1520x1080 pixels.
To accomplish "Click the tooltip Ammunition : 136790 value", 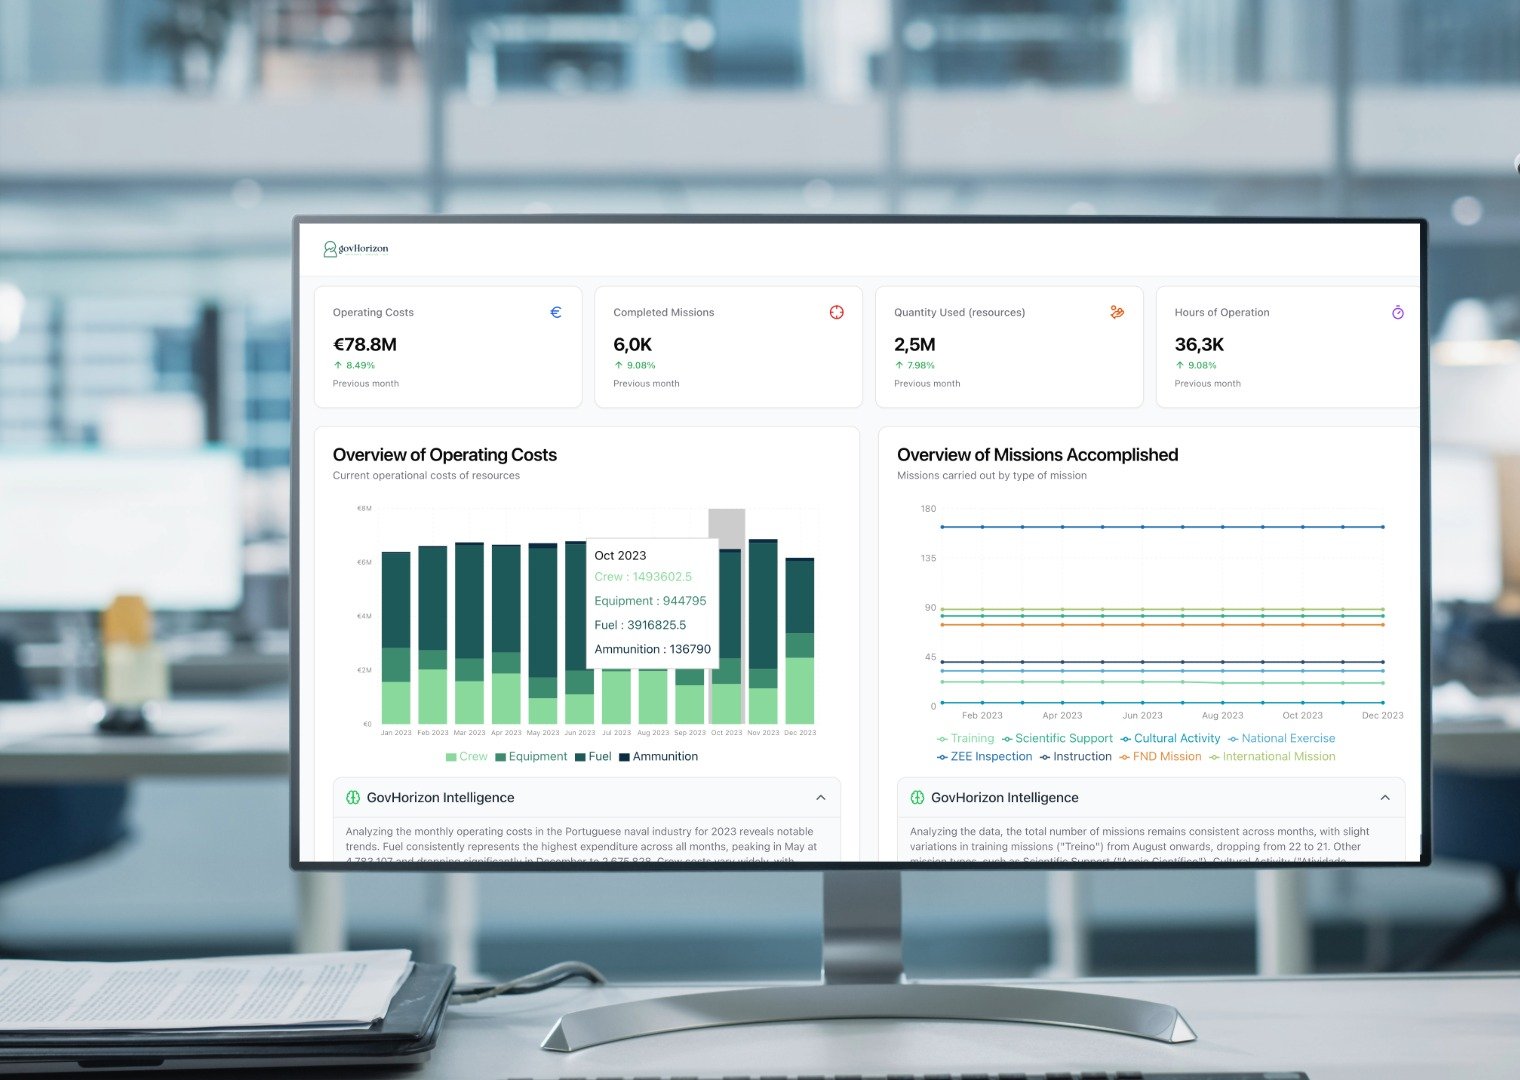I will (653, 649).
